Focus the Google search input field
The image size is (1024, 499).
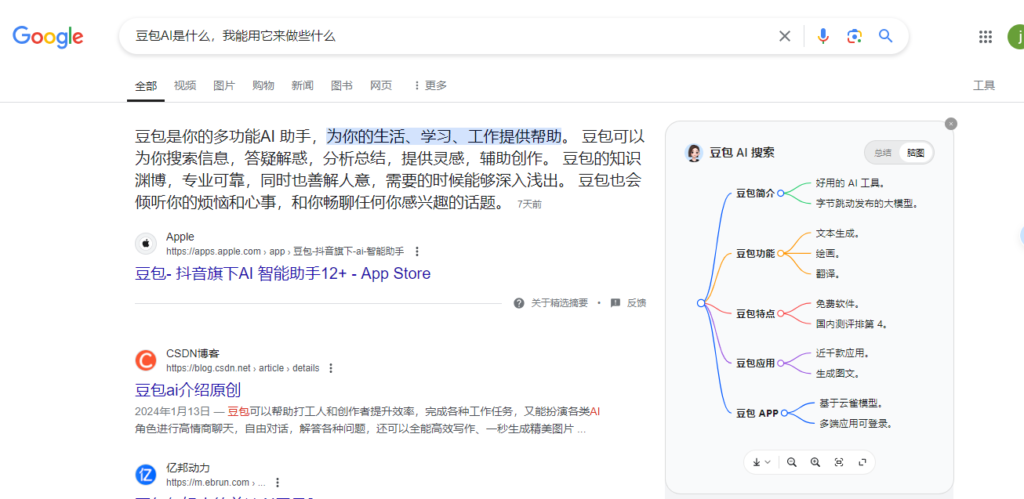(x=451, y=36)
